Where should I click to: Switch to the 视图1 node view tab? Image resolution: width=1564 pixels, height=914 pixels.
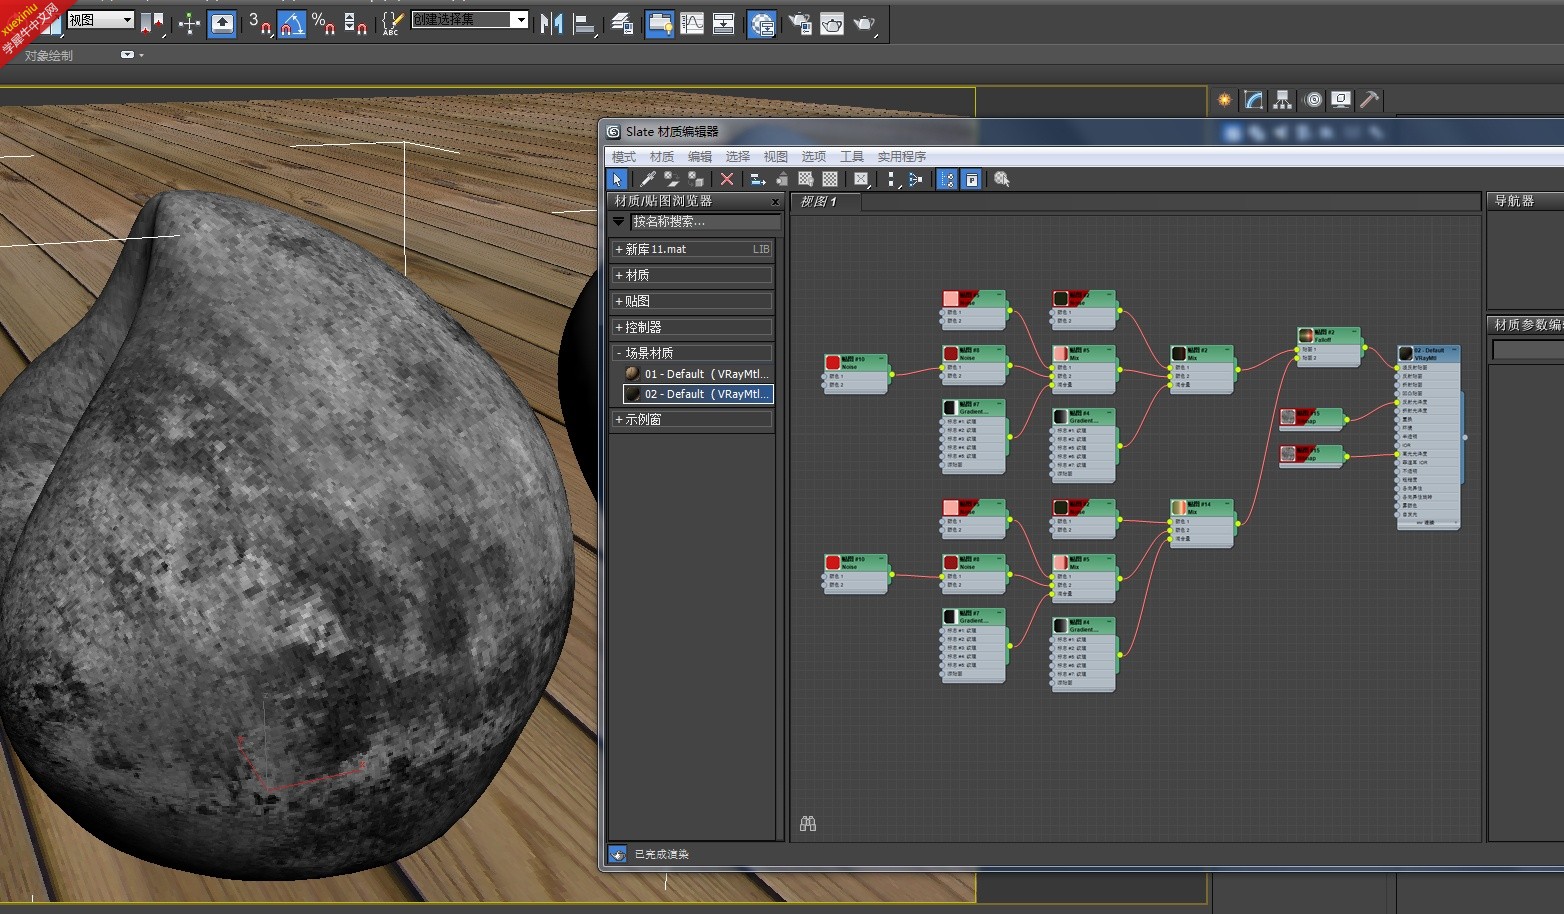pyautogui.click(x=826, y=202)
